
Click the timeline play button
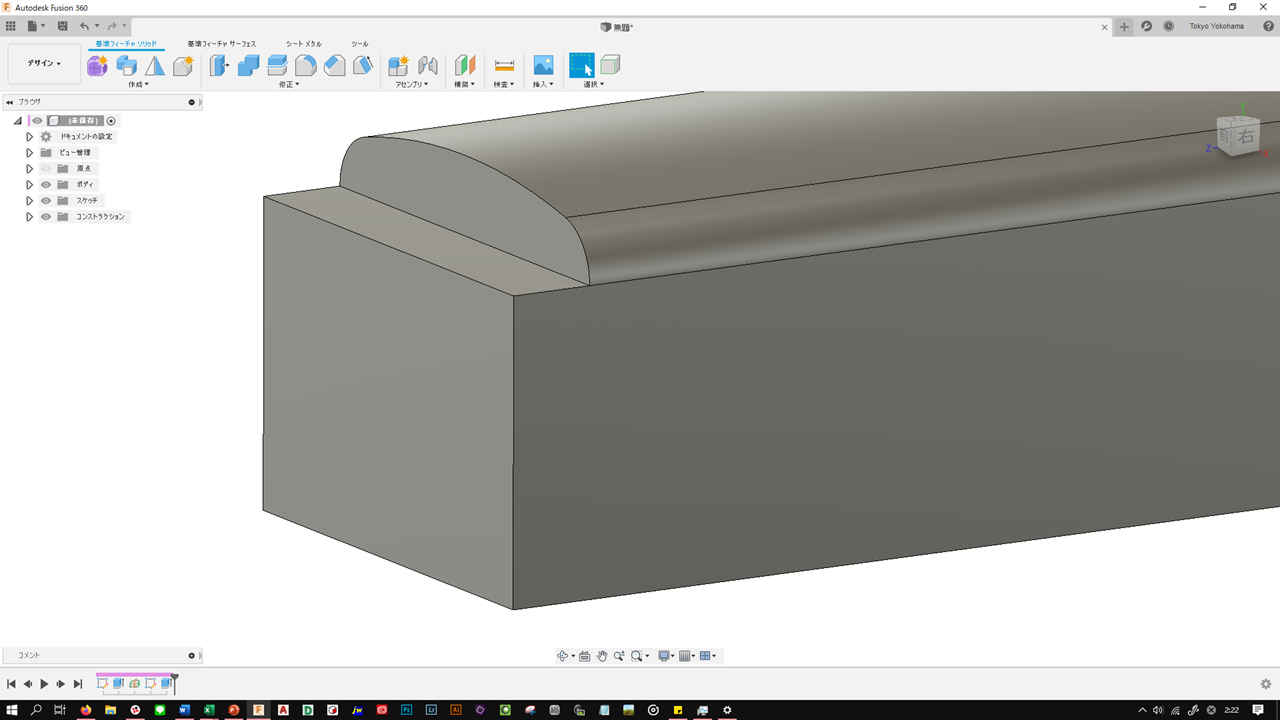point(44,684)
